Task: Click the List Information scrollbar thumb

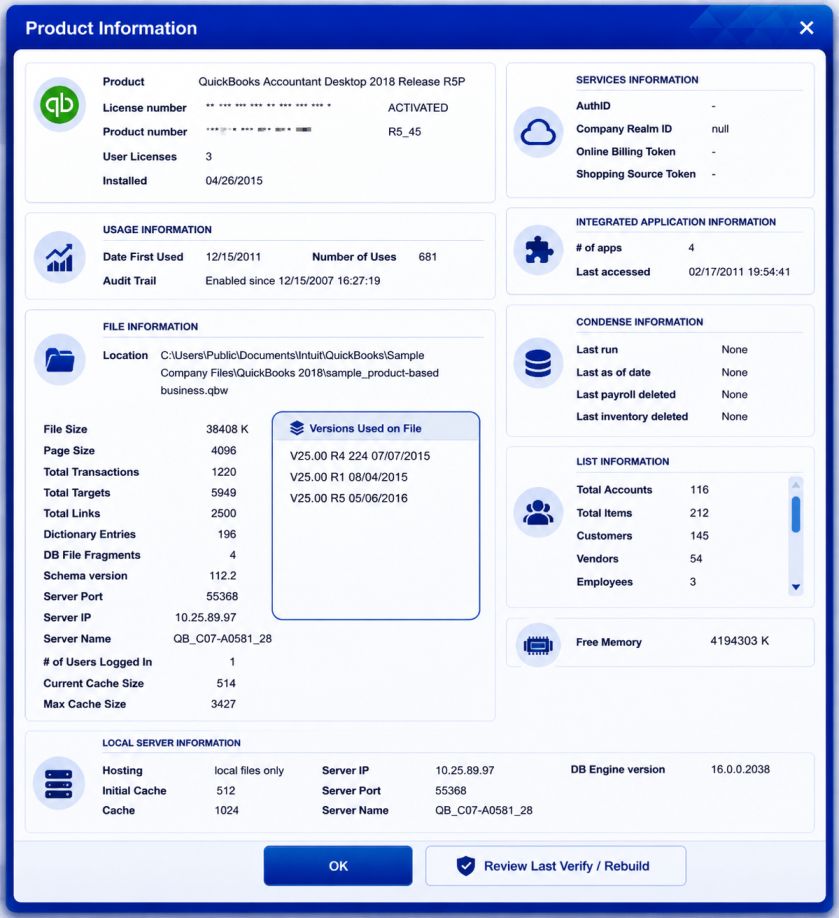Action: [x=796, y=514]
